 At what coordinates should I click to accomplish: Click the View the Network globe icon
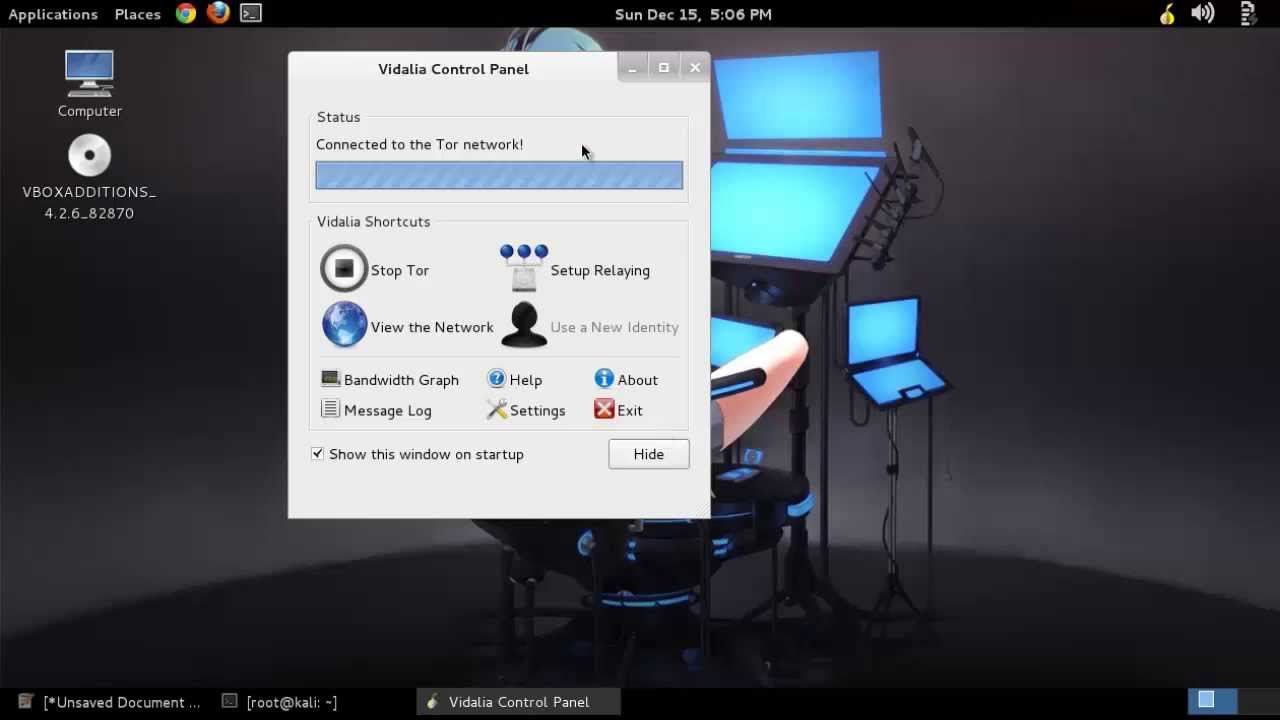344,325
